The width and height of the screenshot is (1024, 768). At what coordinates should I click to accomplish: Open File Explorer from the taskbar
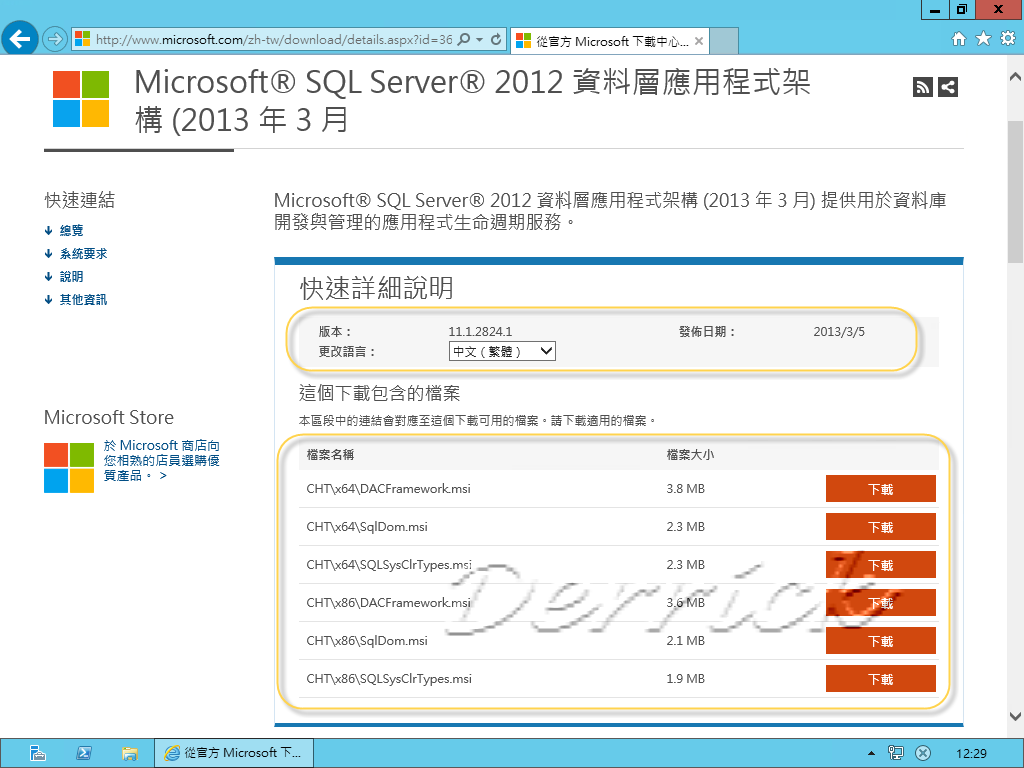coord(130,752)
